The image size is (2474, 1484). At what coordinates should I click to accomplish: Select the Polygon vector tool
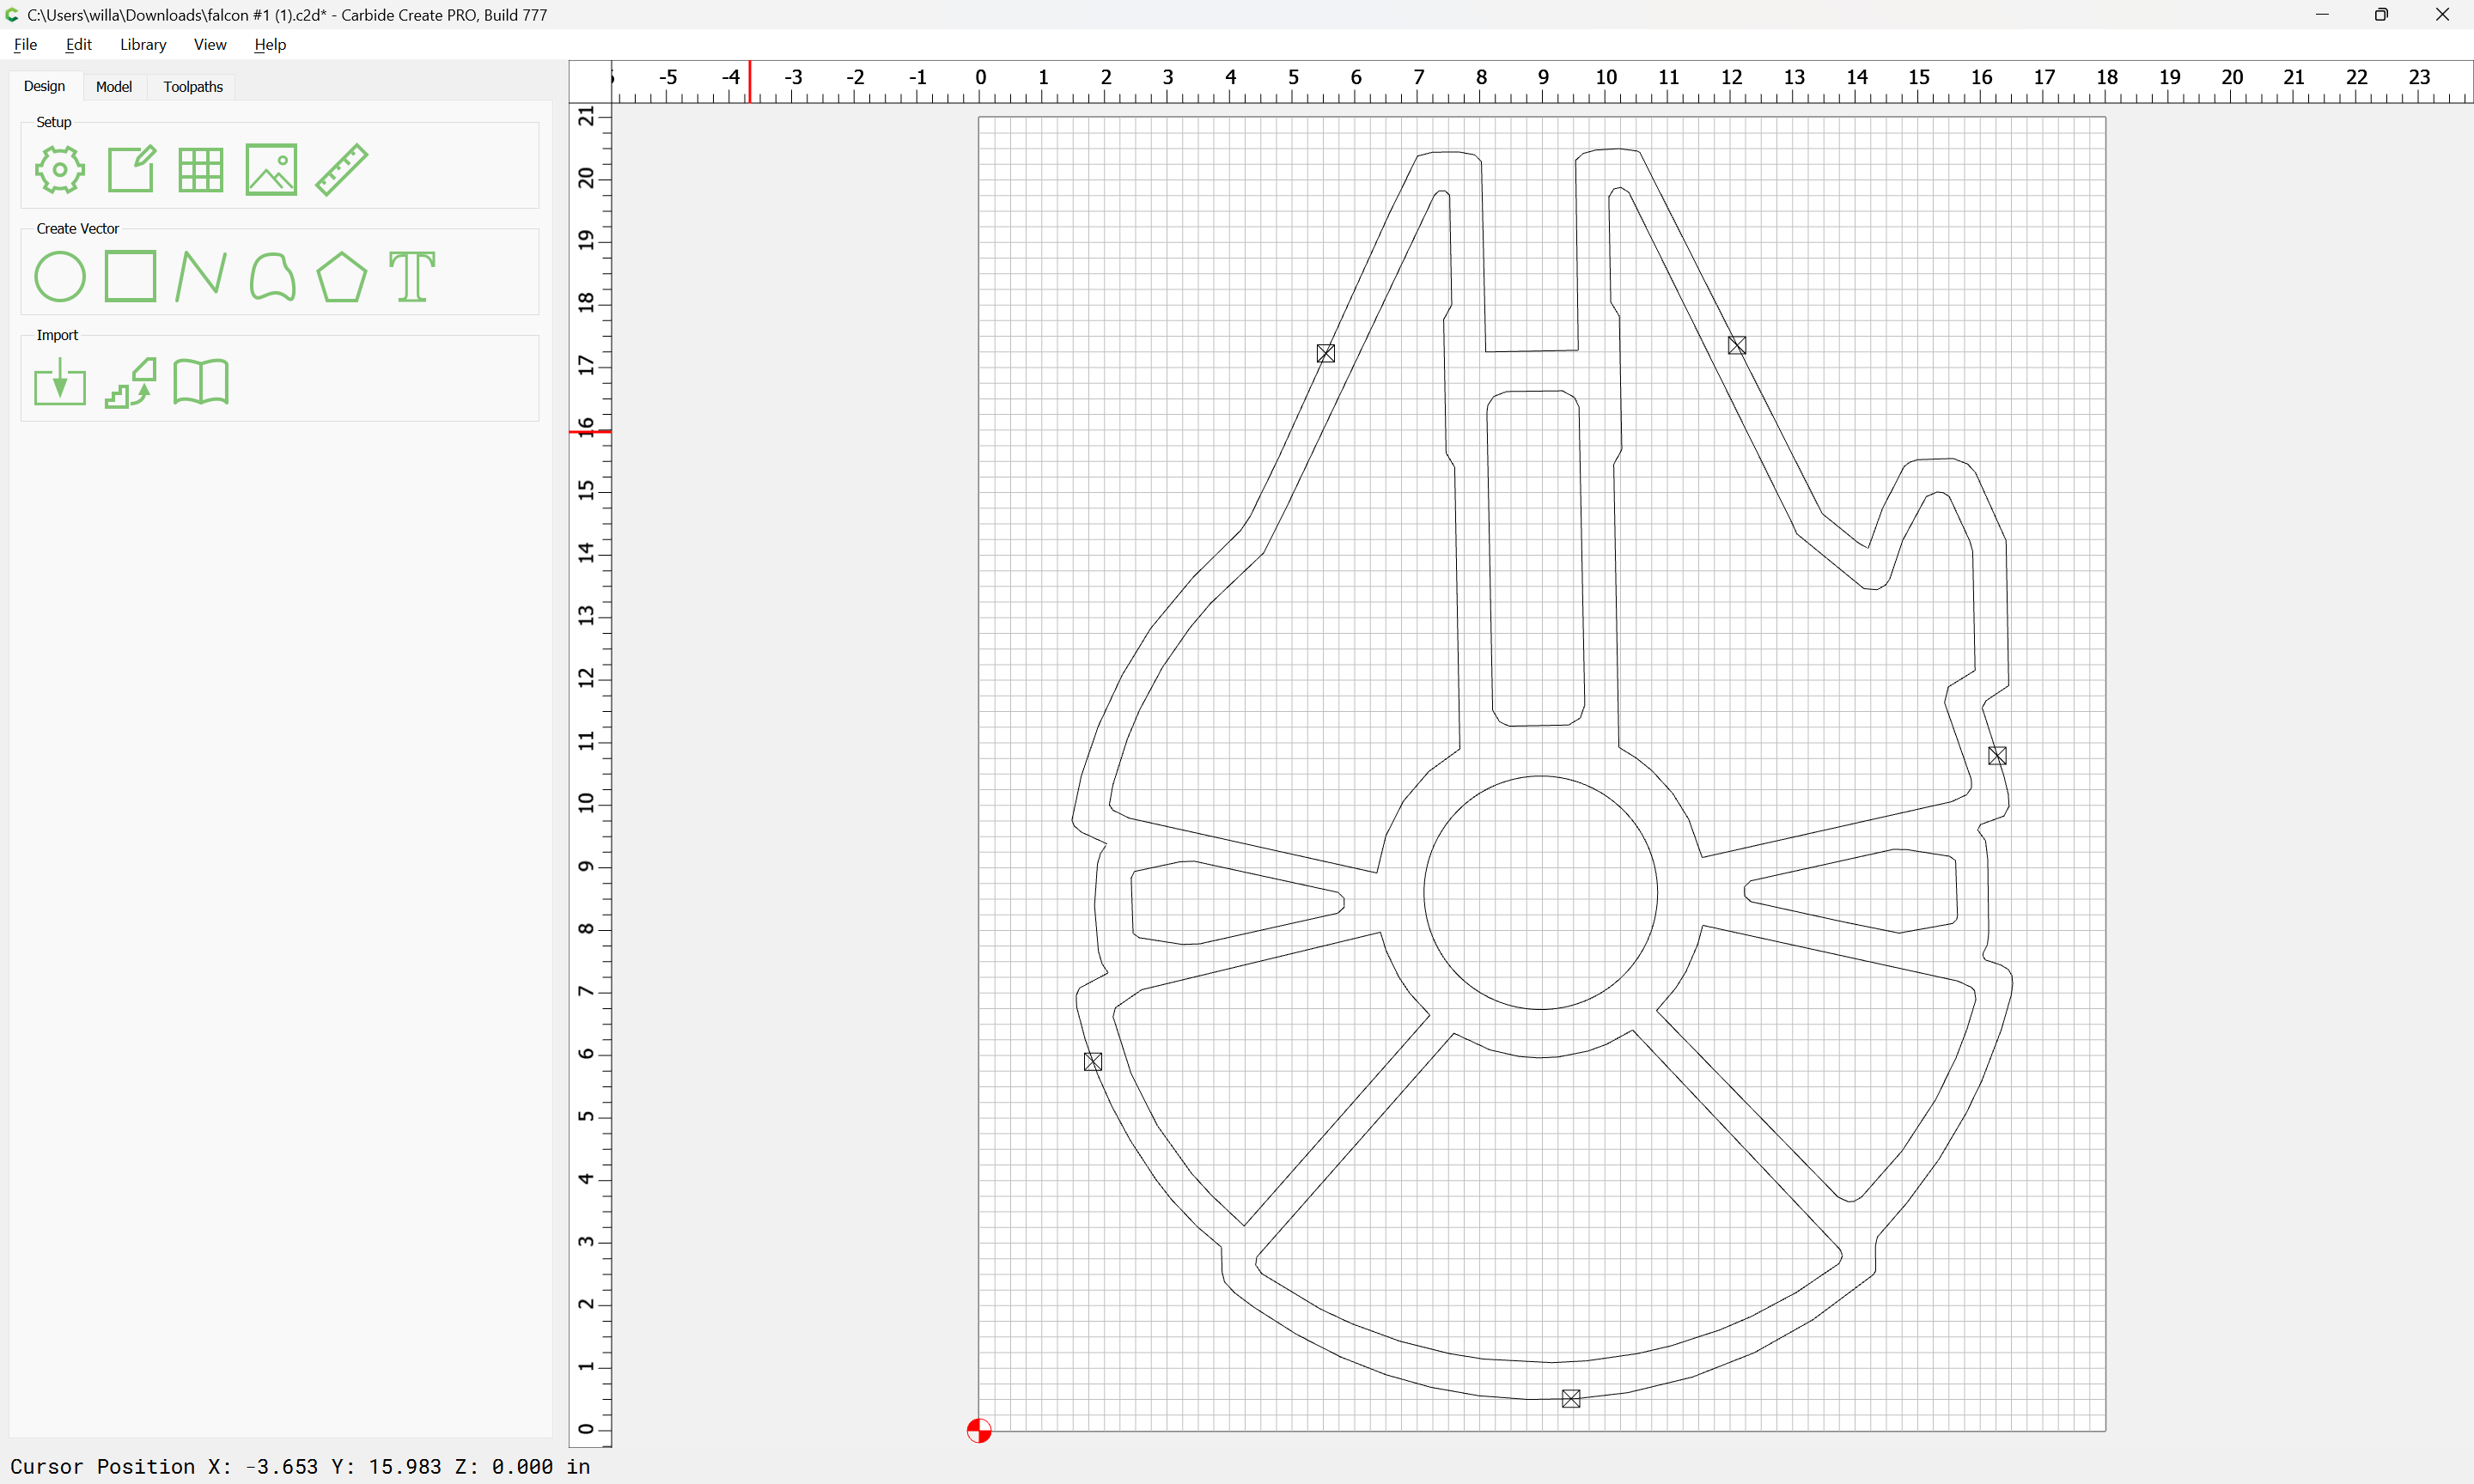342,276
